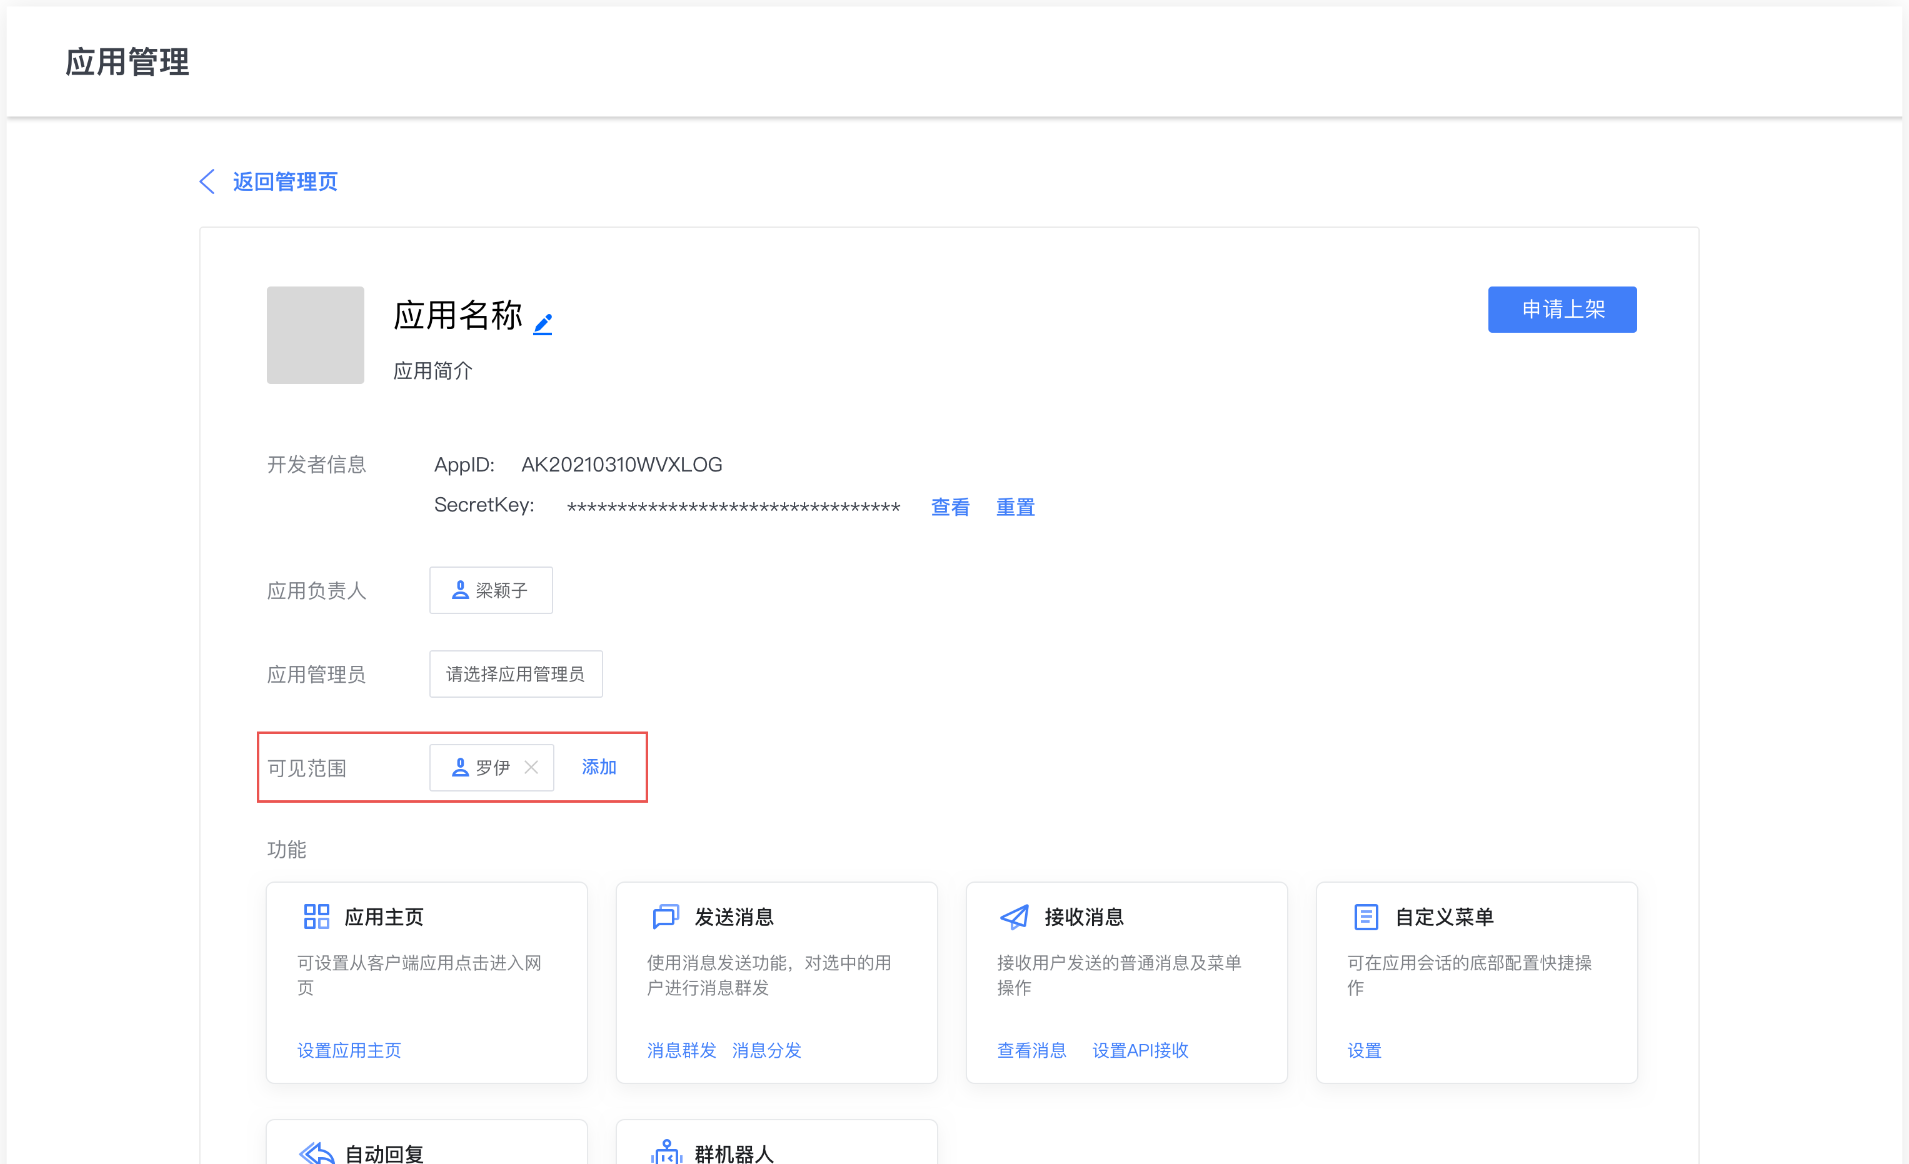Click the 自定义菜单 document icon
This screenshot has width=1909, height=1164.
click(x=1365, y=916)
